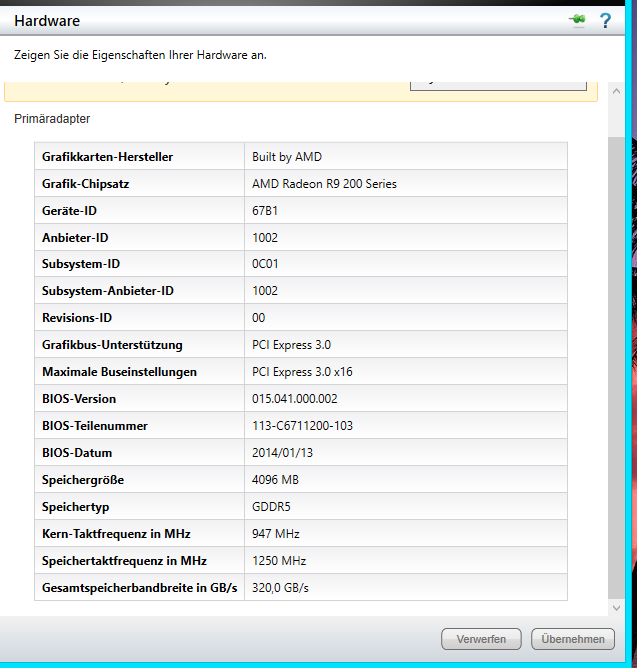Click the Speichertyp label

coord(75,507)
